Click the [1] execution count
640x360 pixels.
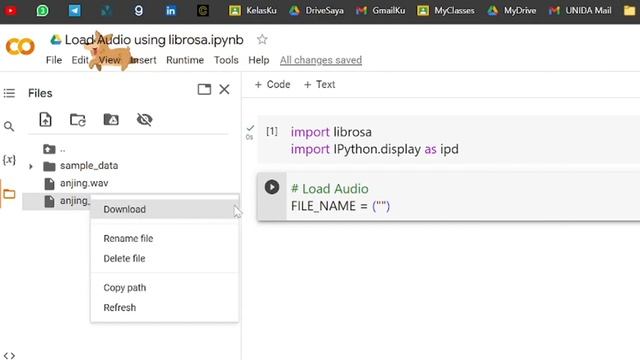[272, 131]
